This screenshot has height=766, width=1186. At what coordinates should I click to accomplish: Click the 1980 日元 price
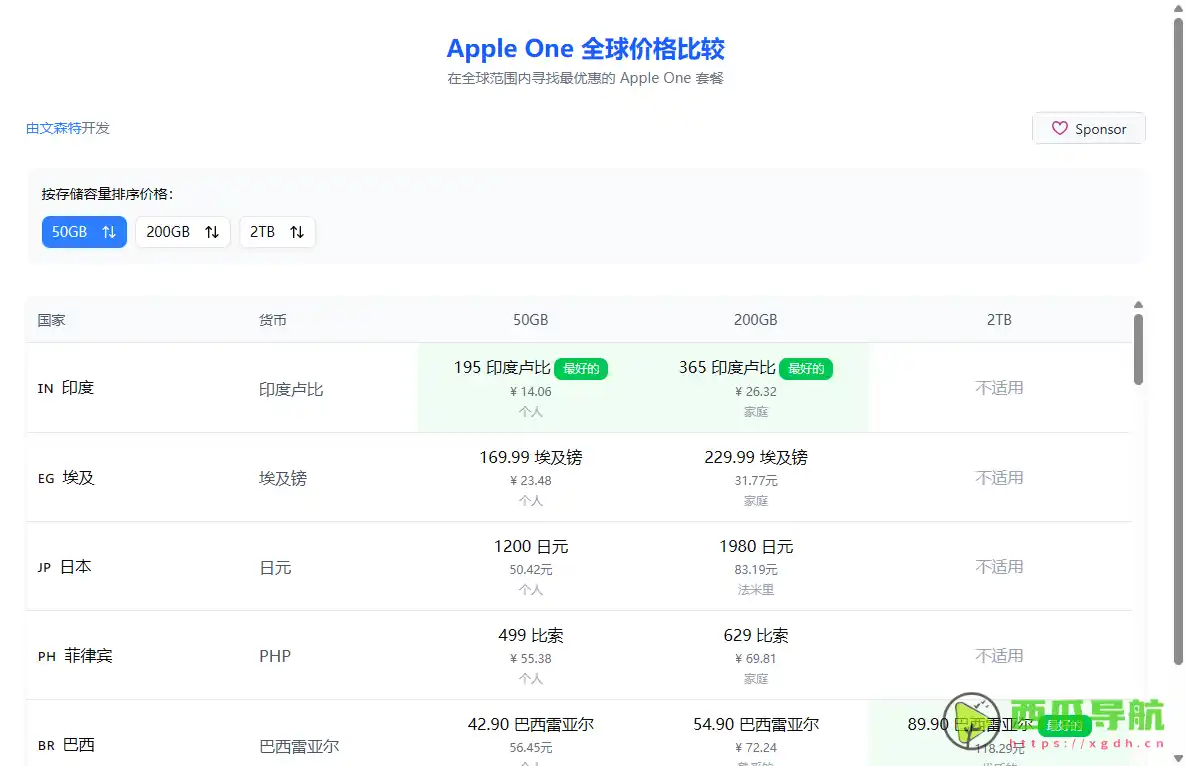(x=756, y=547)
